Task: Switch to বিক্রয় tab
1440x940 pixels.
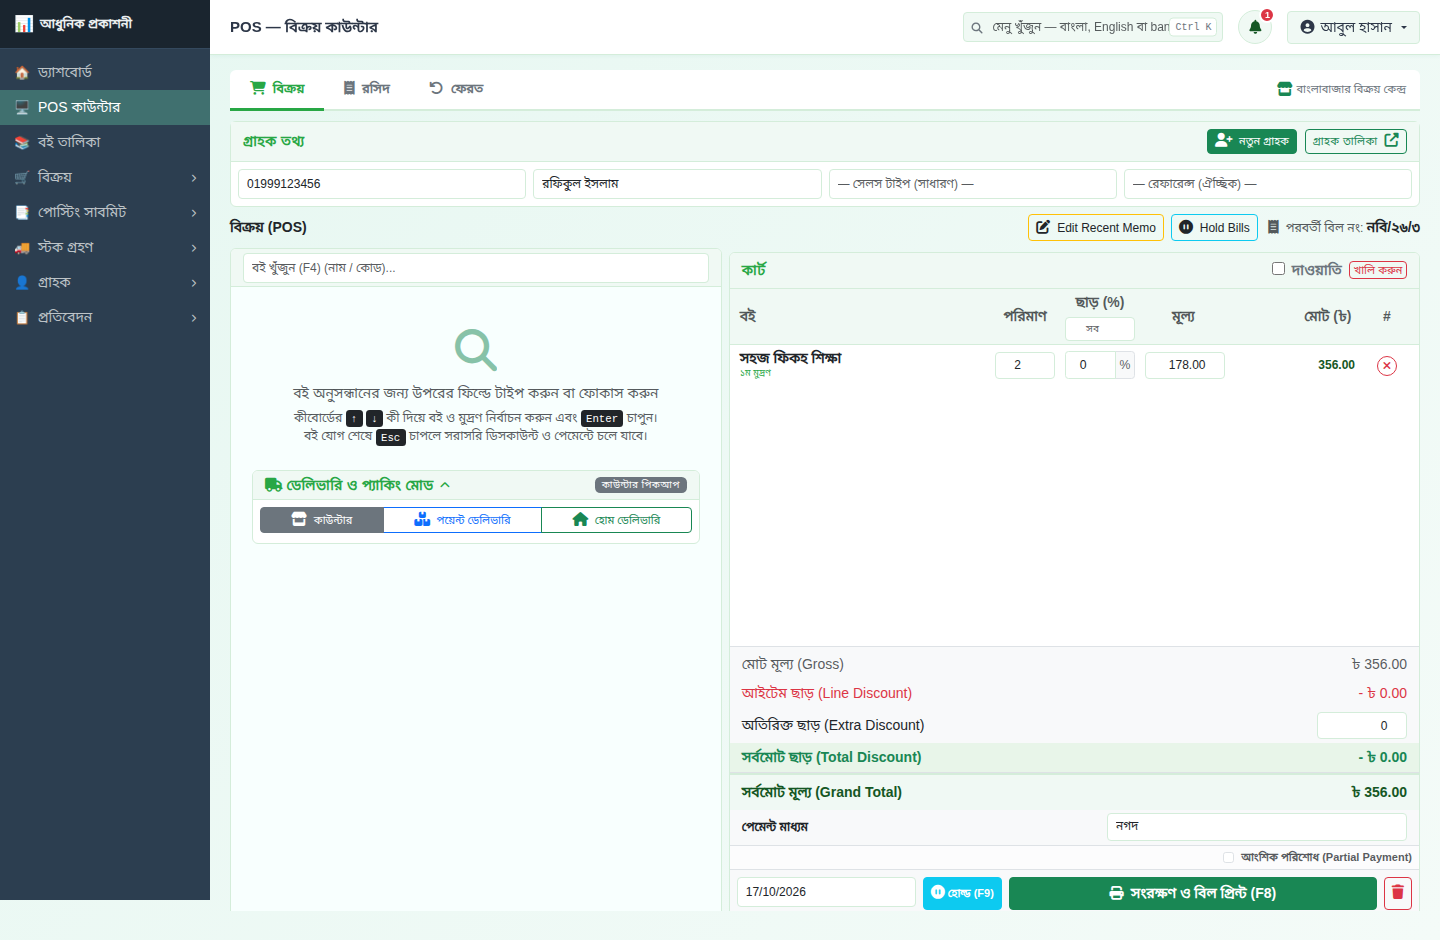Action: click(x=277, y=89)
